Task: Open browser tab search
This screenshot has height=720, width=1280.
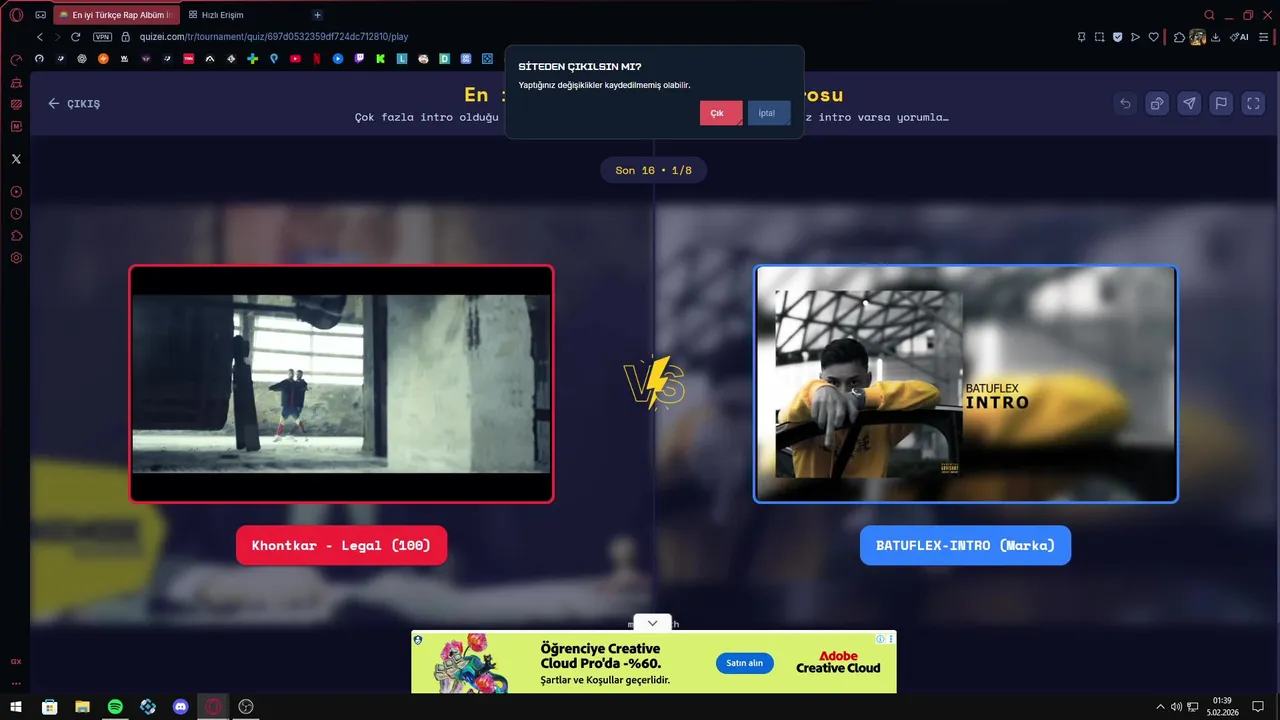Action: 1209,15
